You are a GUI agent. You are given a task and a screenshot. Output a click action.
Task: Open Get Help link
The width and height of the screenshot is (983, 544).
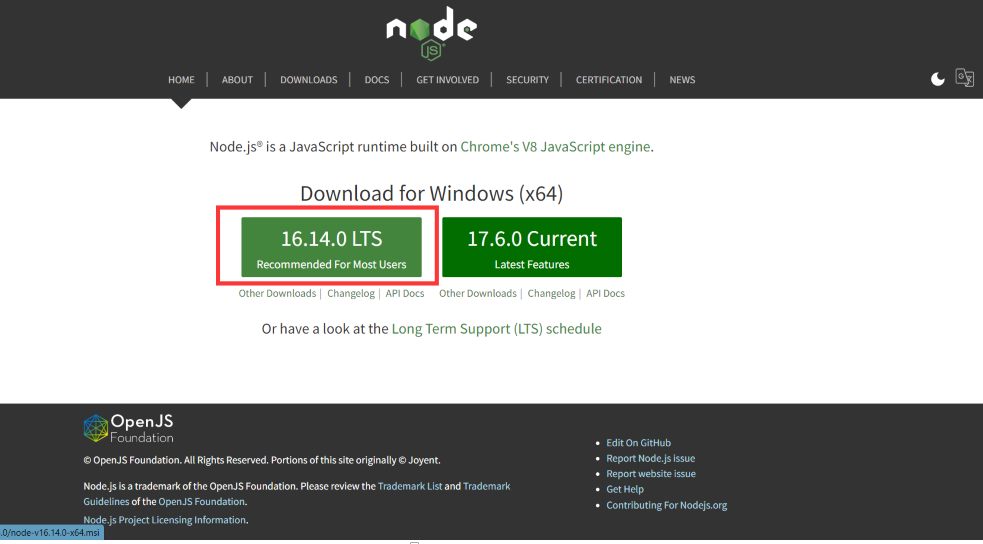coord(624,489)
